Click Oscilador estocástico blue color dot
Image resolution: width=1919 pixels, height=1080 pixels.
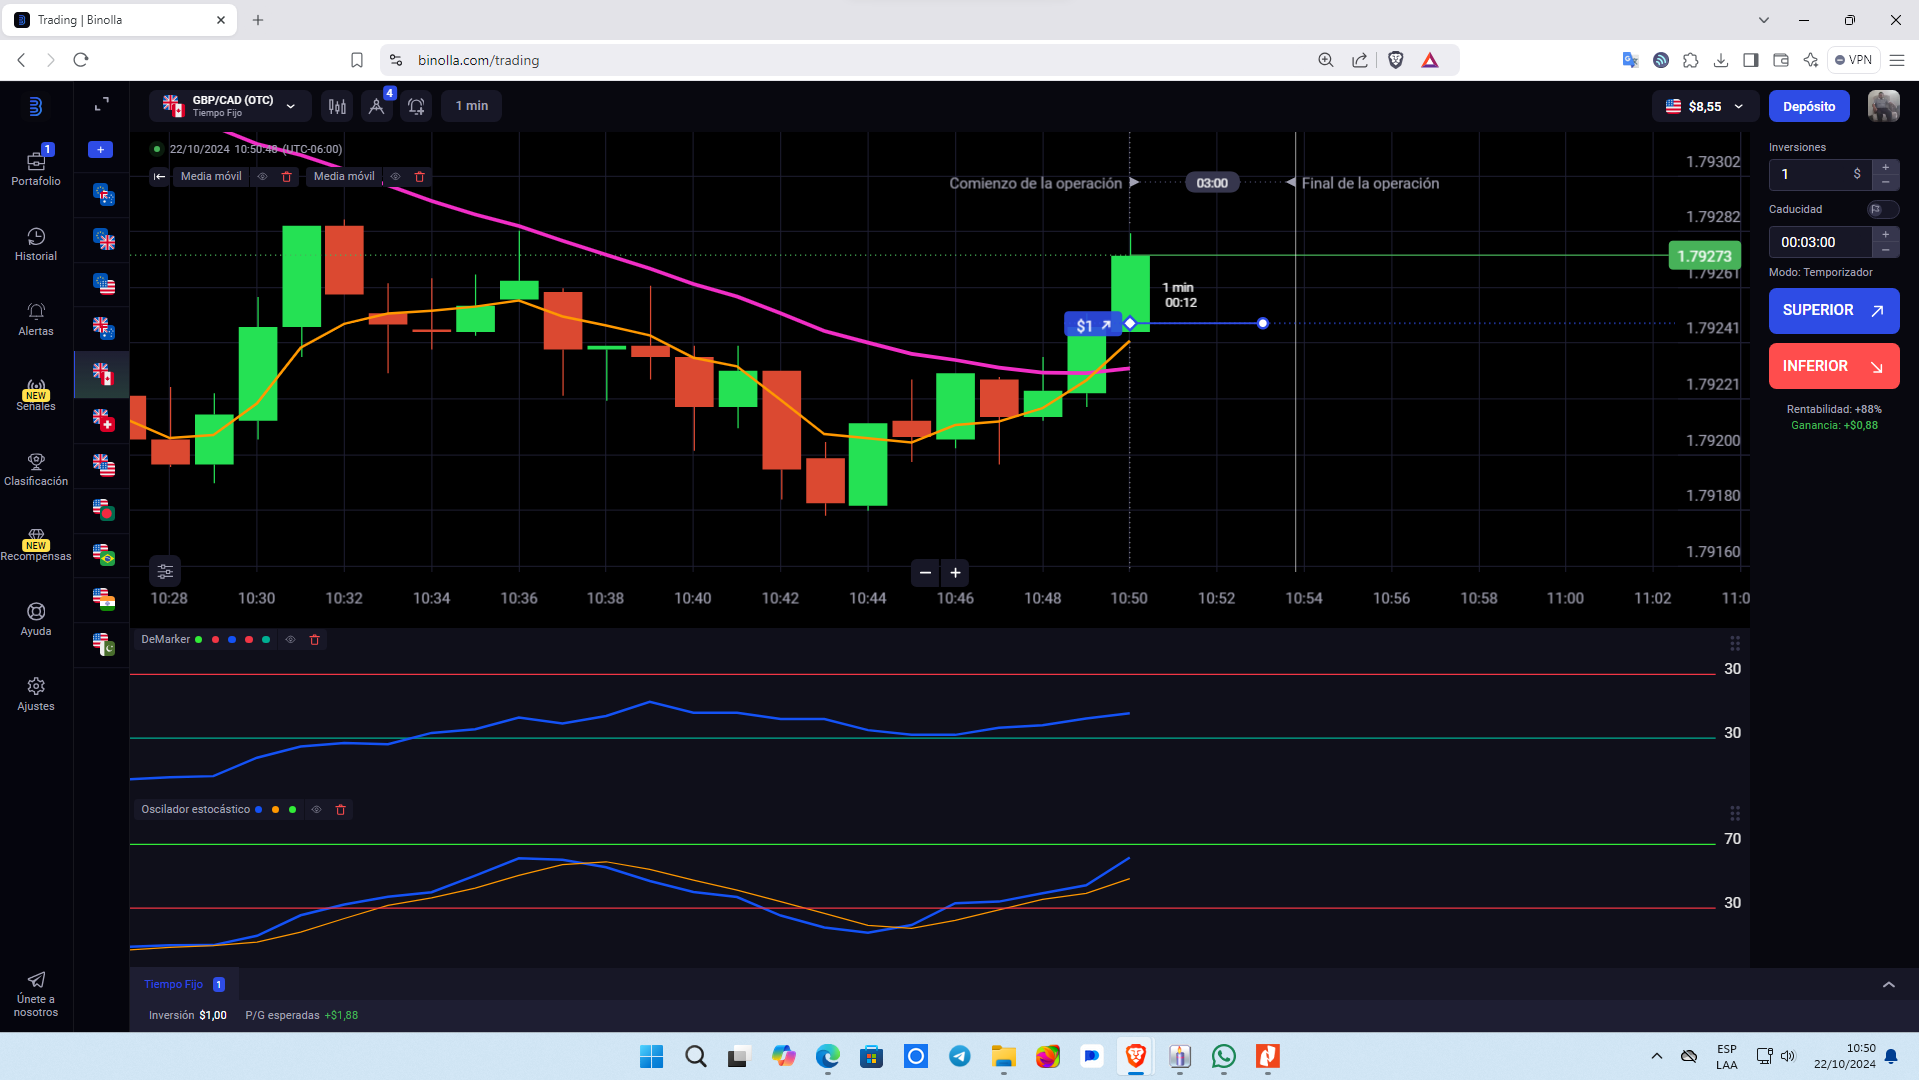[259, 810]
